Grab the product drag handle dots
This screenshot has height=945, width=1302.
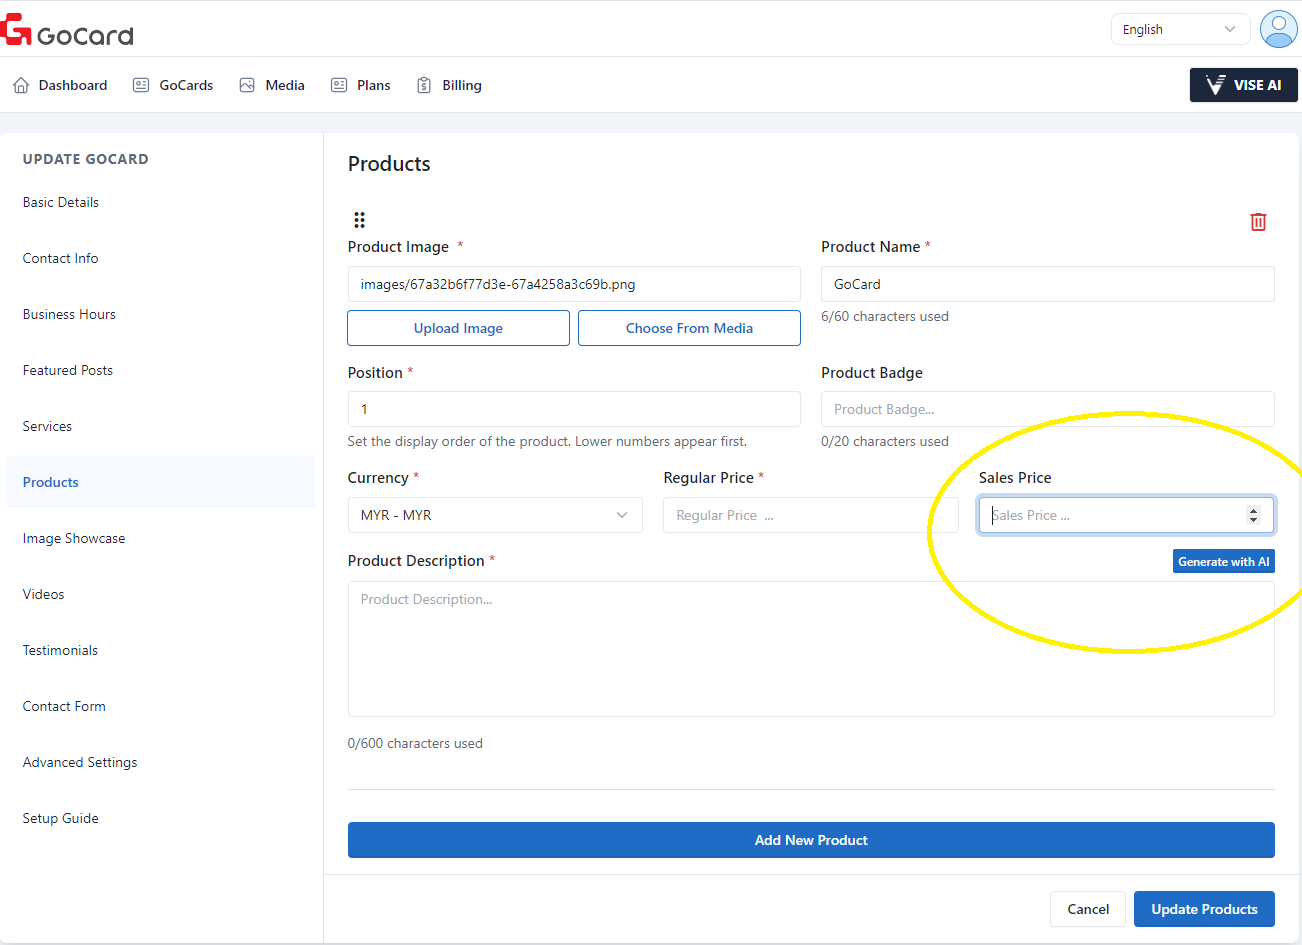coord(359,220)
